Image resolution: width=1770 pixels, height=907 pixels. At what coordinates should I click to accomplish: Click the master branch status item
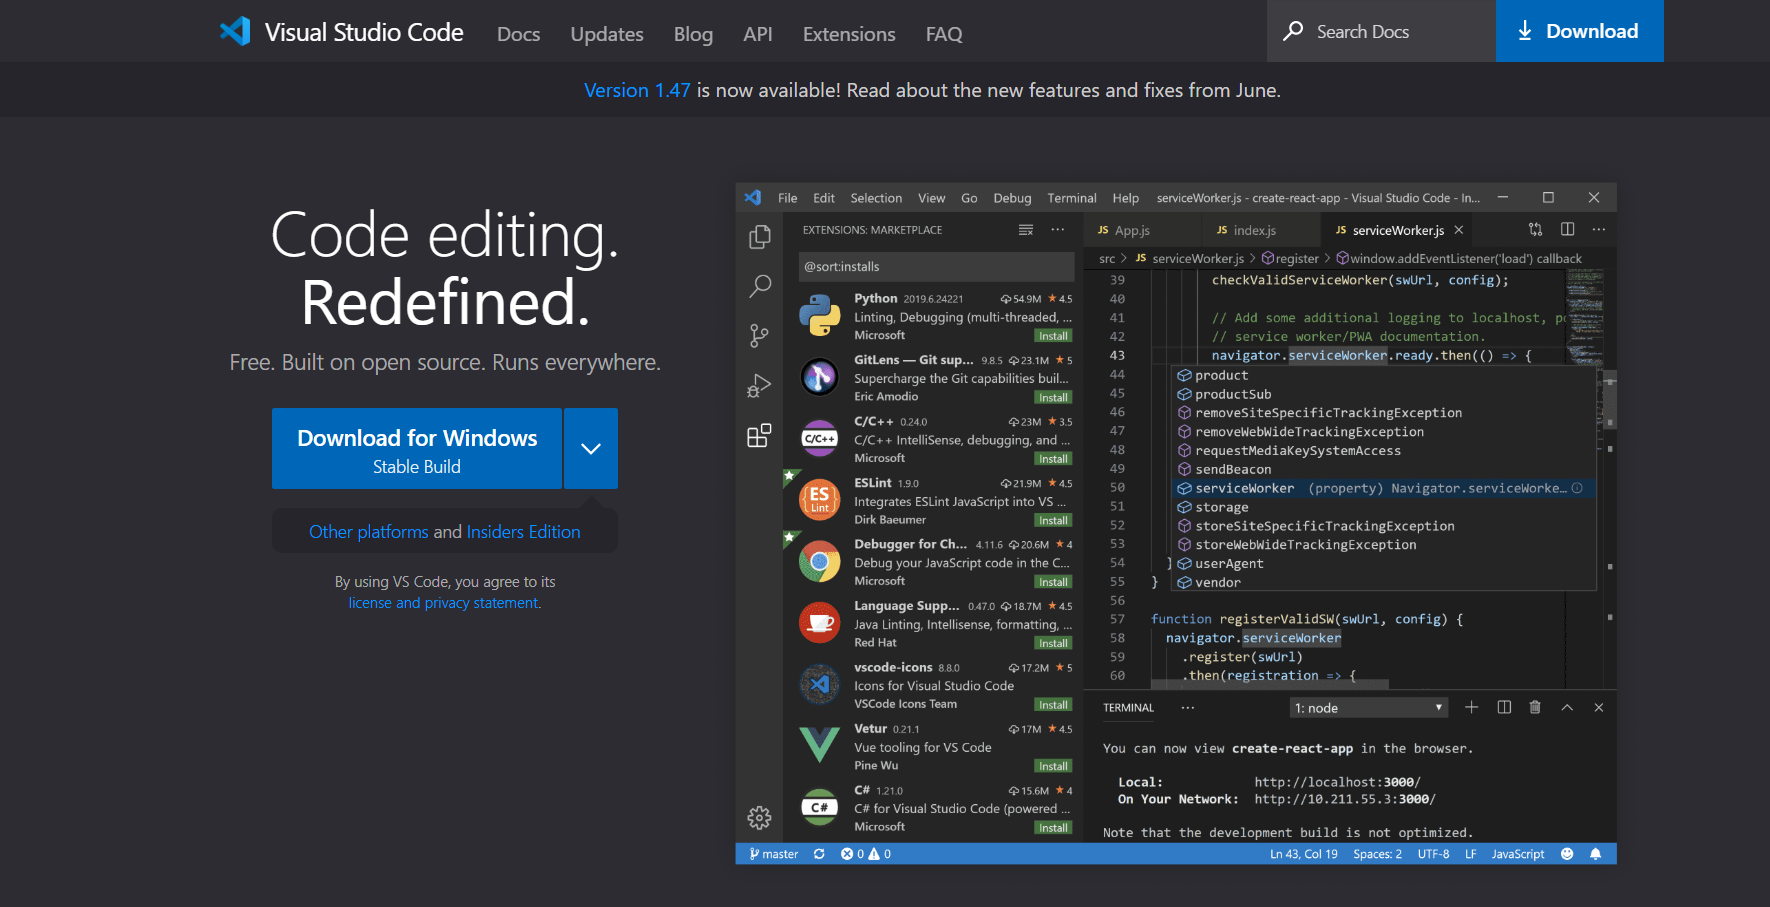click(x=774, y=854)
